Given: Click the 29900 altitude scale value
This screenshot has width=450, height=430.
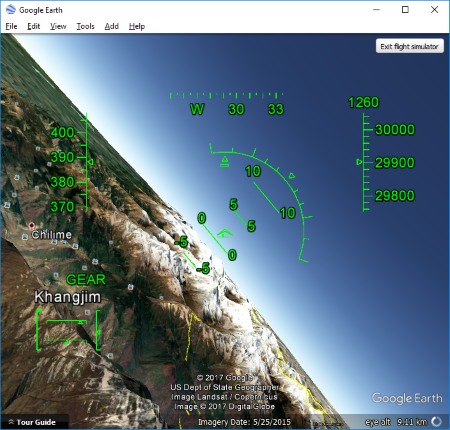Looking at the screenshot, I should [x=395, y=163].
